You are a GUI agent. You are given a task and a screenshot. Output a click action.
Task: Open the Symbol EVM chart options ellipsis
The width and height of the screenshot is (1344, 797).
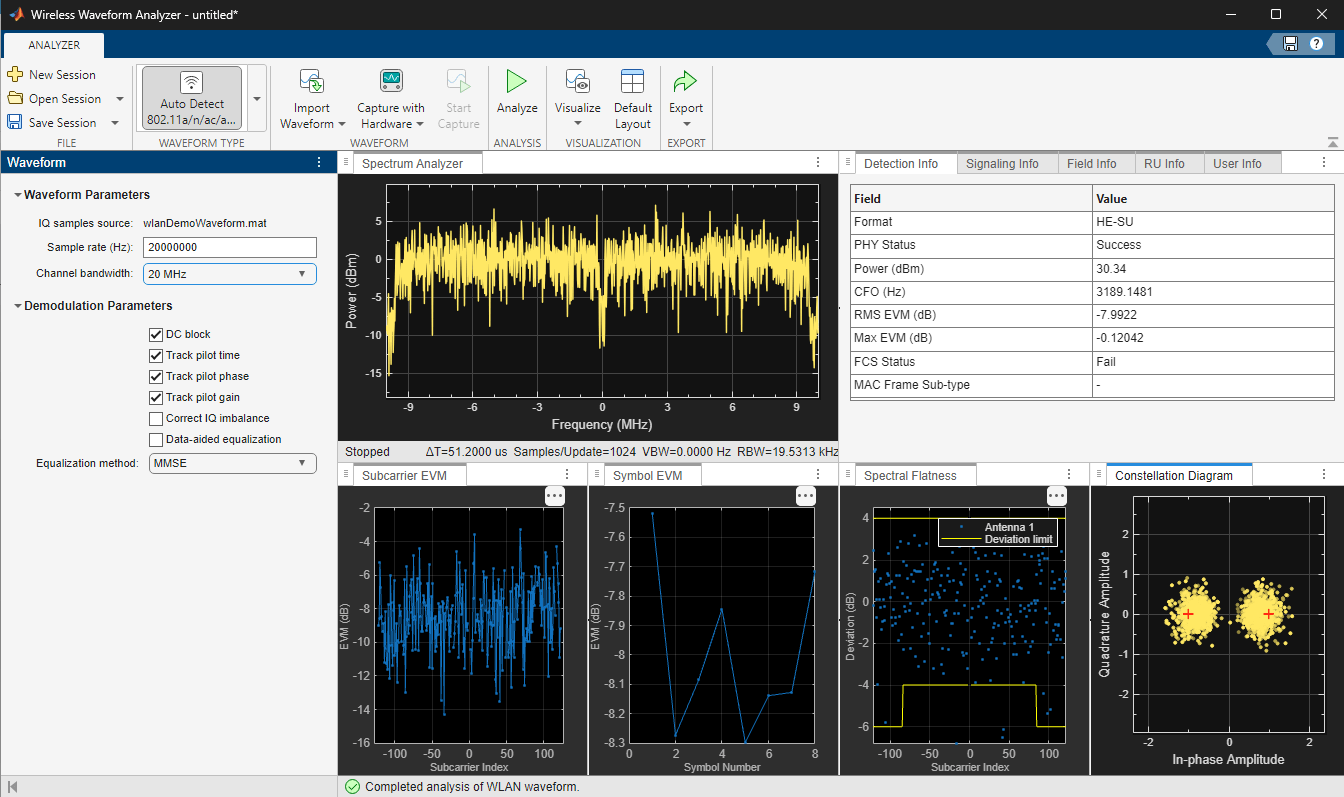(x=805, y=494)
